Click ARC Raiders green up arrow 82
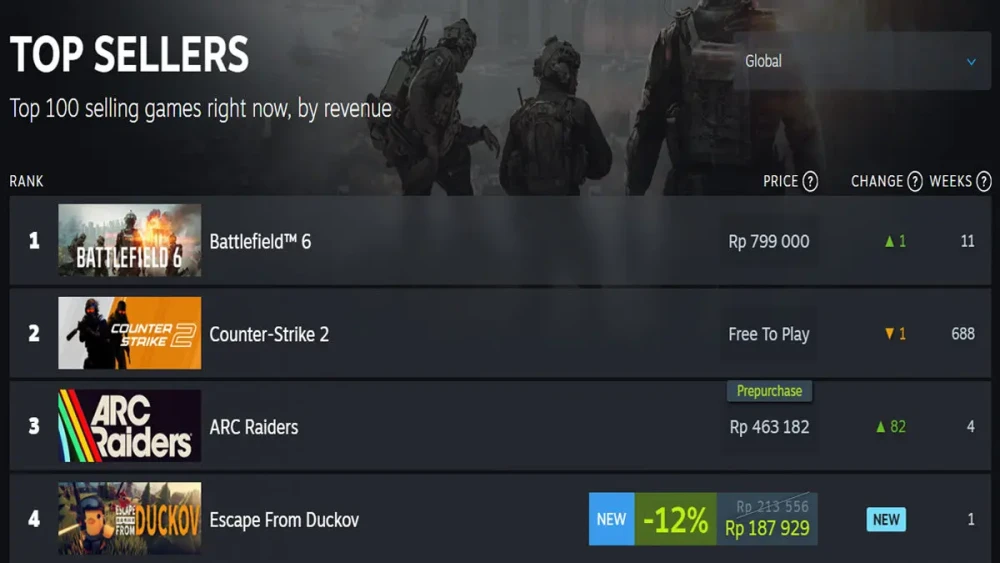Image resolution: width=1000 pixels, height=563 pixels. 890,427
